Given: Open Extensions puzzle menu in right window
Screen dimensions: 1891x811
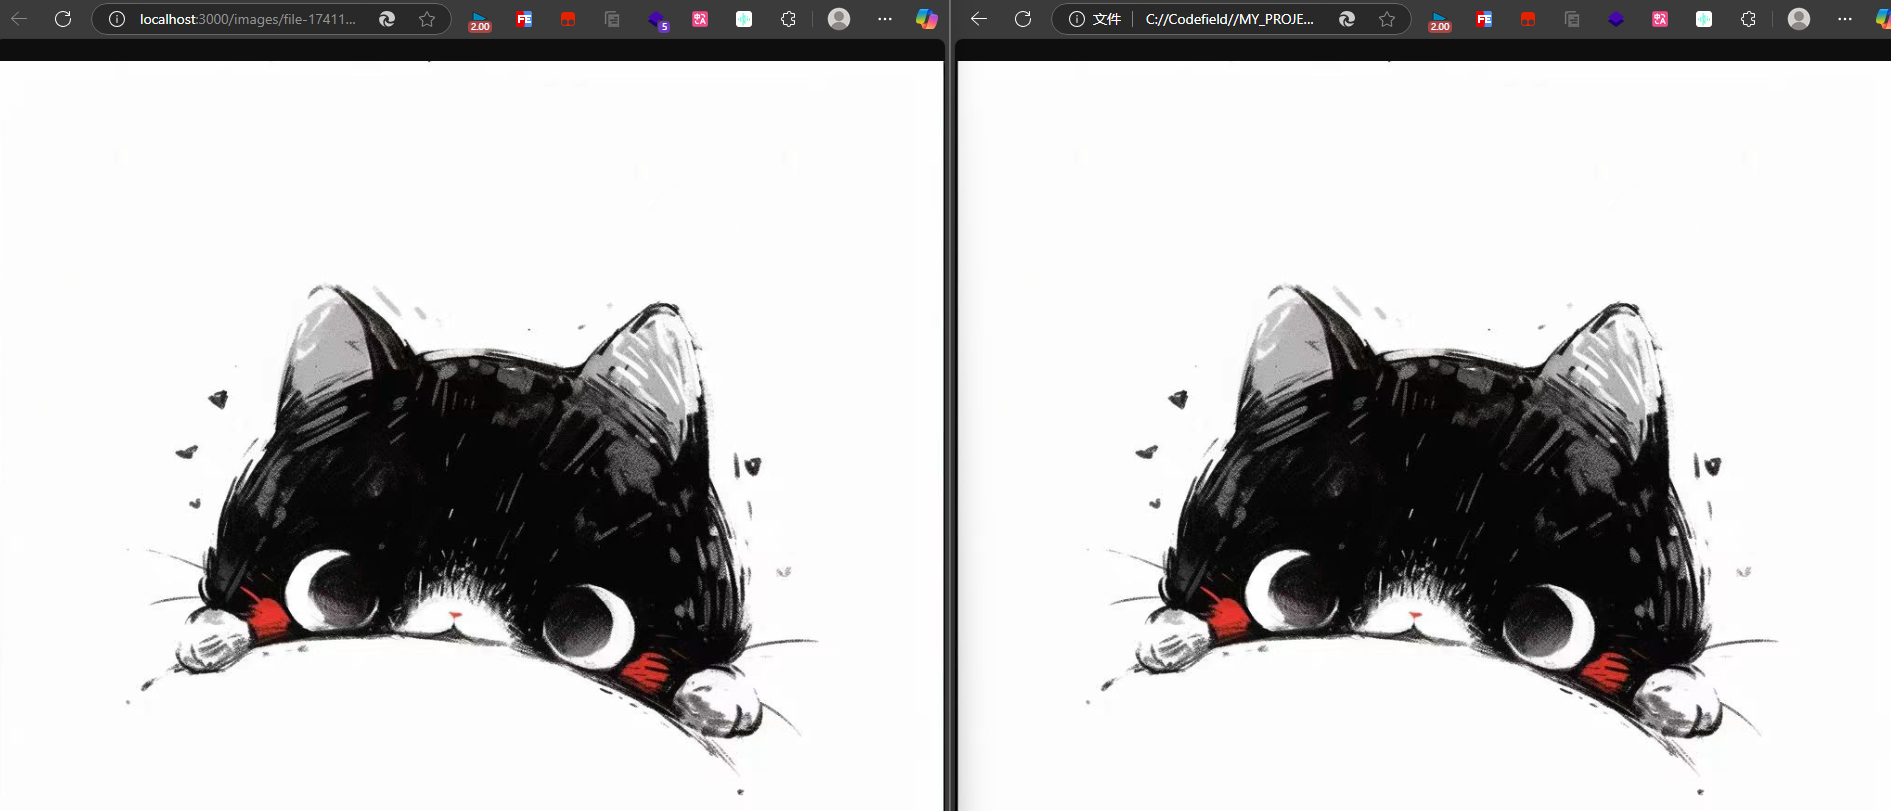Looking at the screenshot, I should click(x=1748, y=19).
